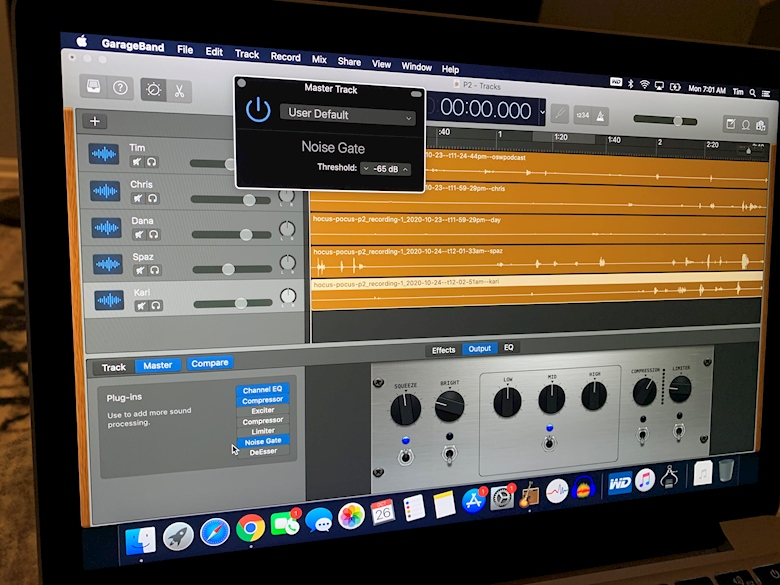Viewport: 780px width, 585px height.
Task: Select the Output tab
Action: pos(480,349)
